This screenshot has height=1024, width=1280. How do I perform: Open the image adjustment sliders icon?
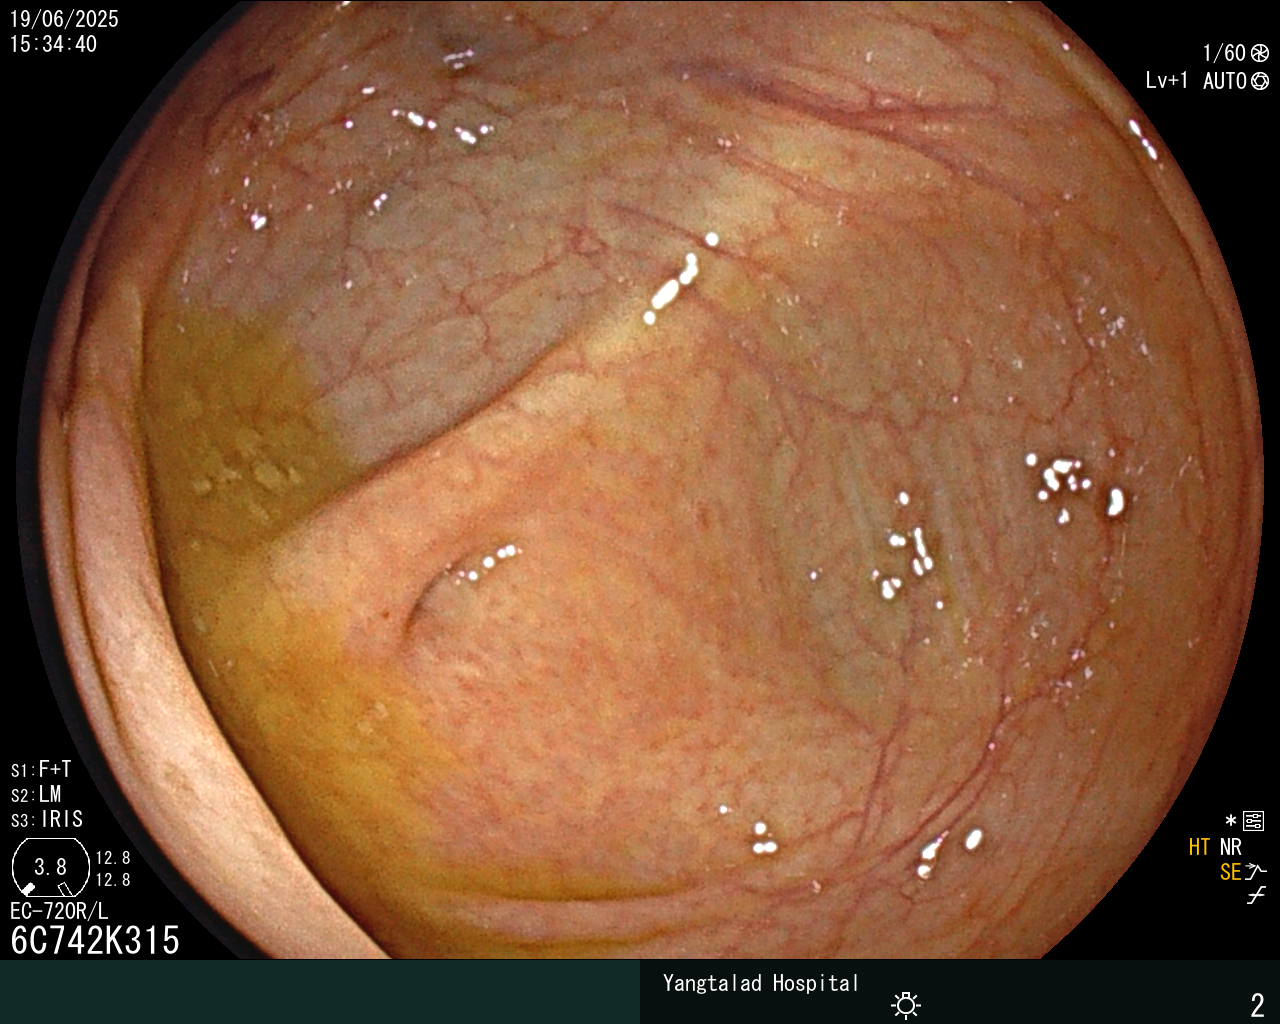point(1253,822)
